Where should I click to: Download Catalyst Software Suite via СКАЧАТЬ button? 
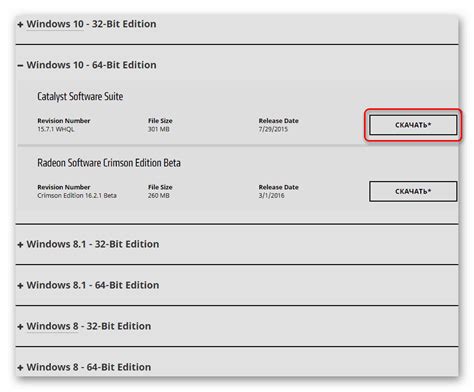(413, 125)
